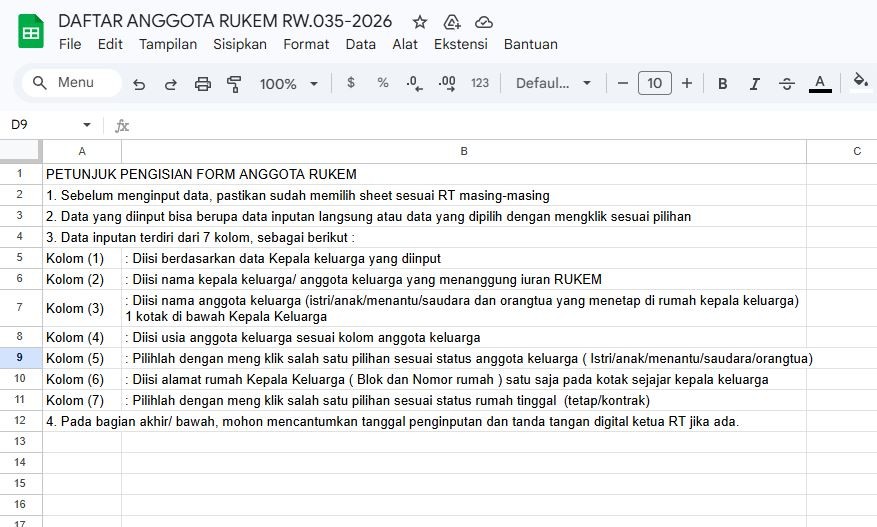
Task: Select row 13 header
Action: tap(20, 441)
